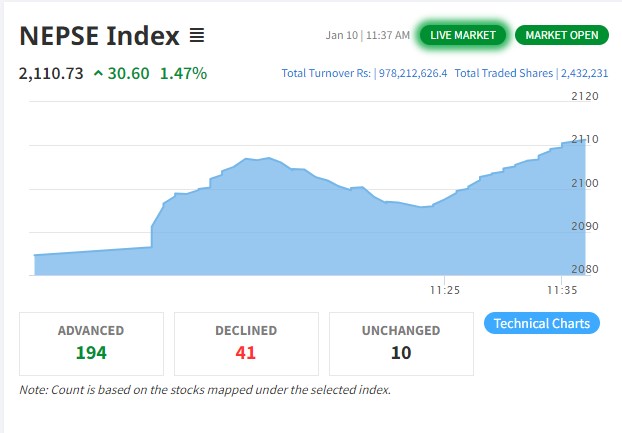Image resolution: width=622 pixels, height=433 pixels.
Task: Open Technical Charts
Action: 542,323
